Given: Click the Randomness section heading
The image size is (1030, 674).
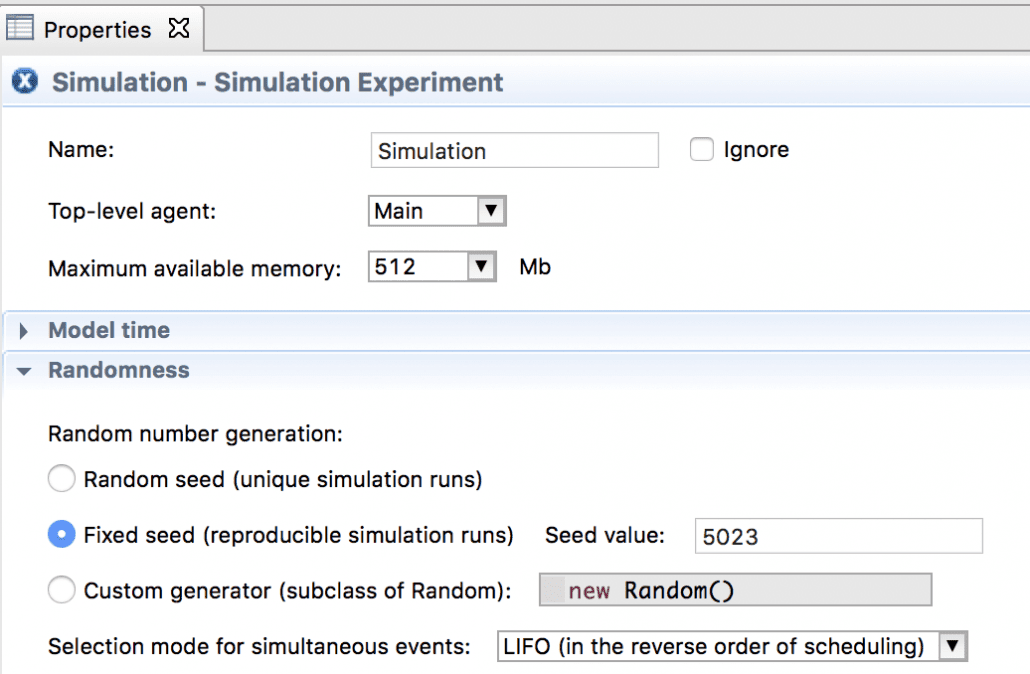Looking at the screenshot, I should tap(118, 370).
